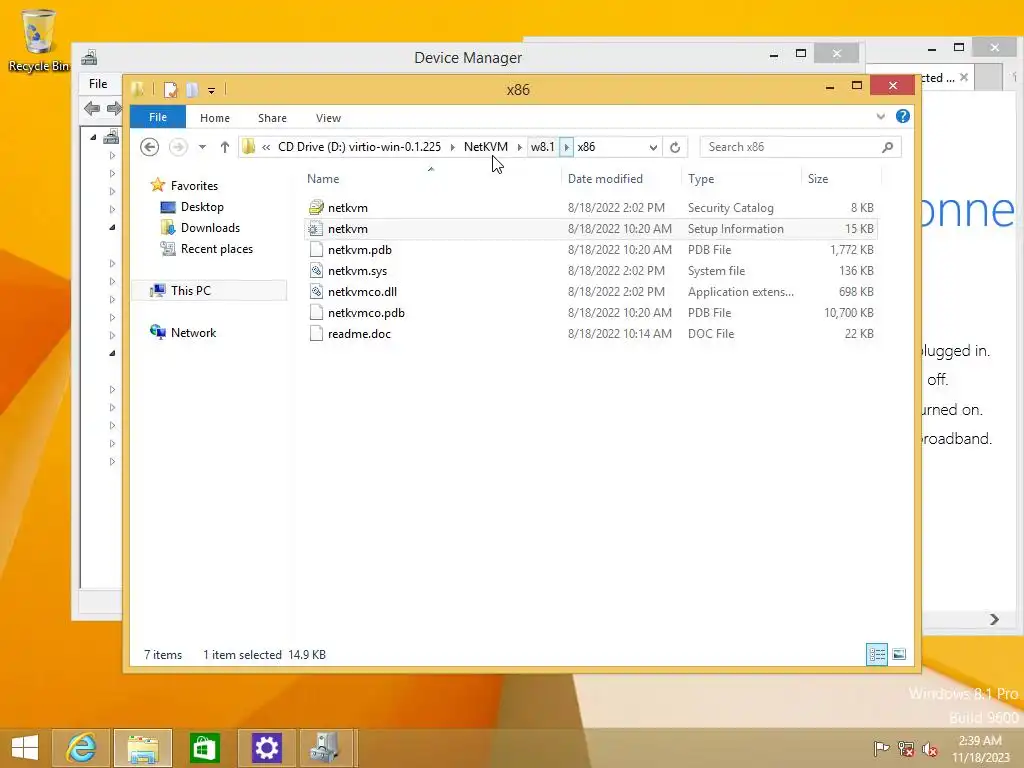Switch to Details view layout button
The width and height of the screenshot is (1024, 768).
click(876, 654)
